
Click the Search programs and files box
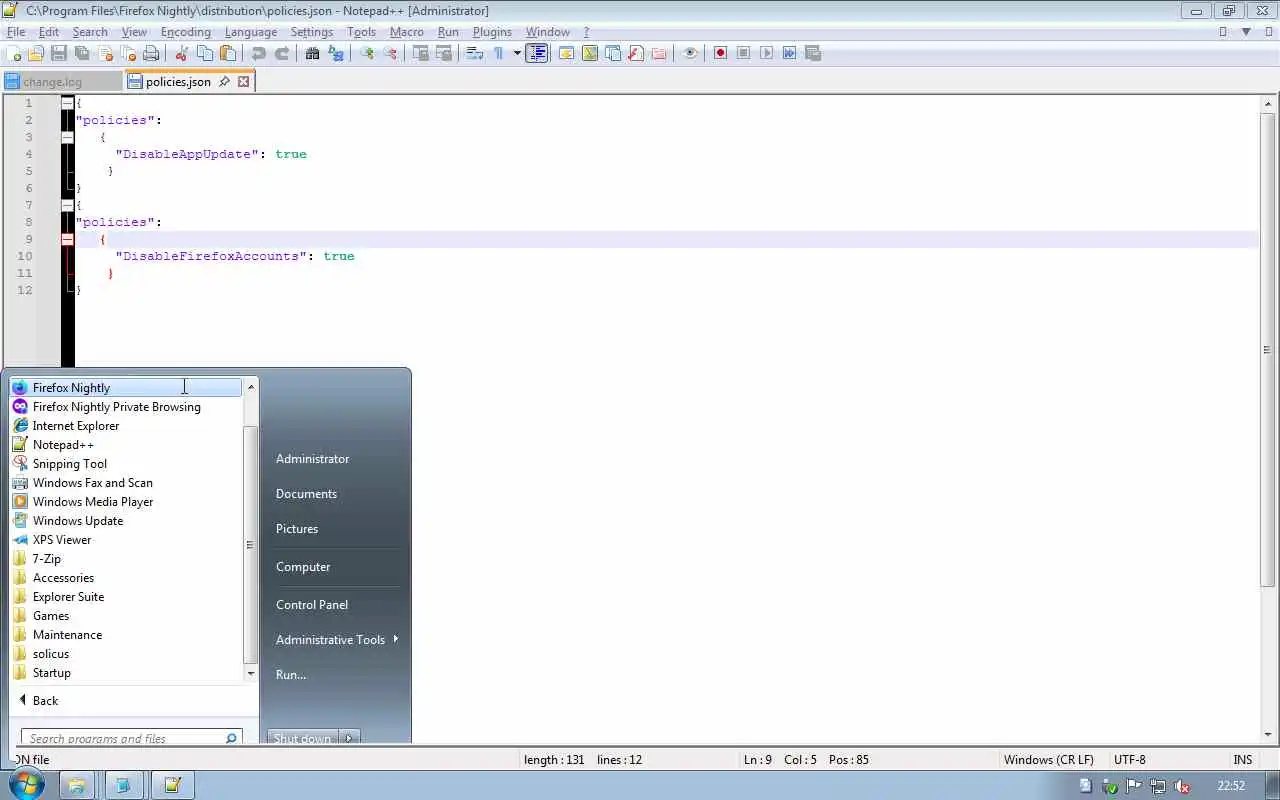click(x=130, y=738)
